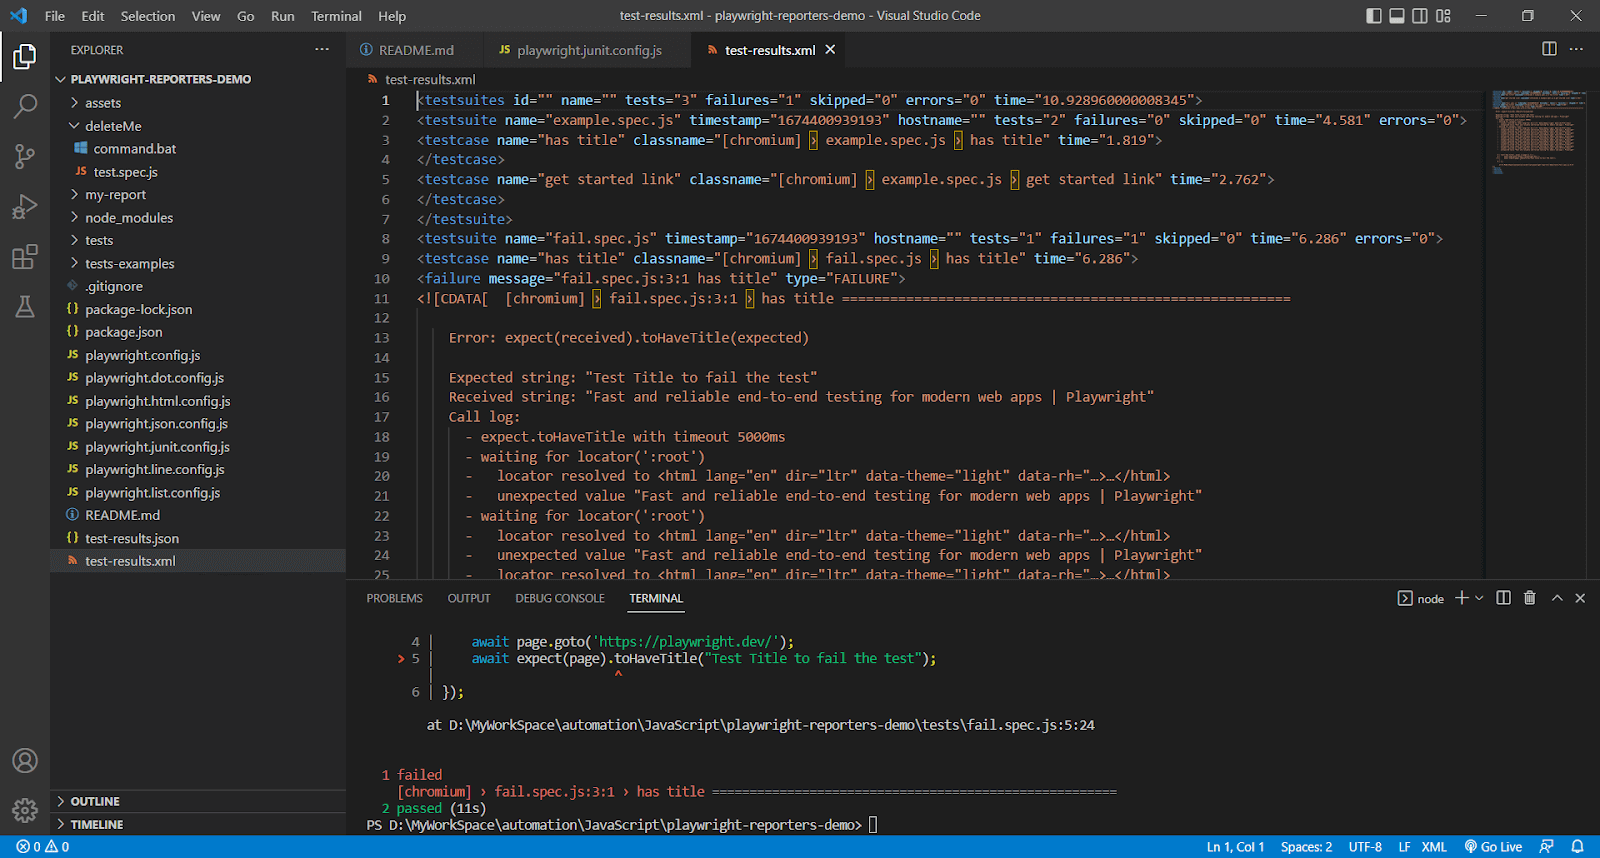The image size is (1600, 858).
Task: Open playwright.html.config.js file
Action: [x=198, y=401]
